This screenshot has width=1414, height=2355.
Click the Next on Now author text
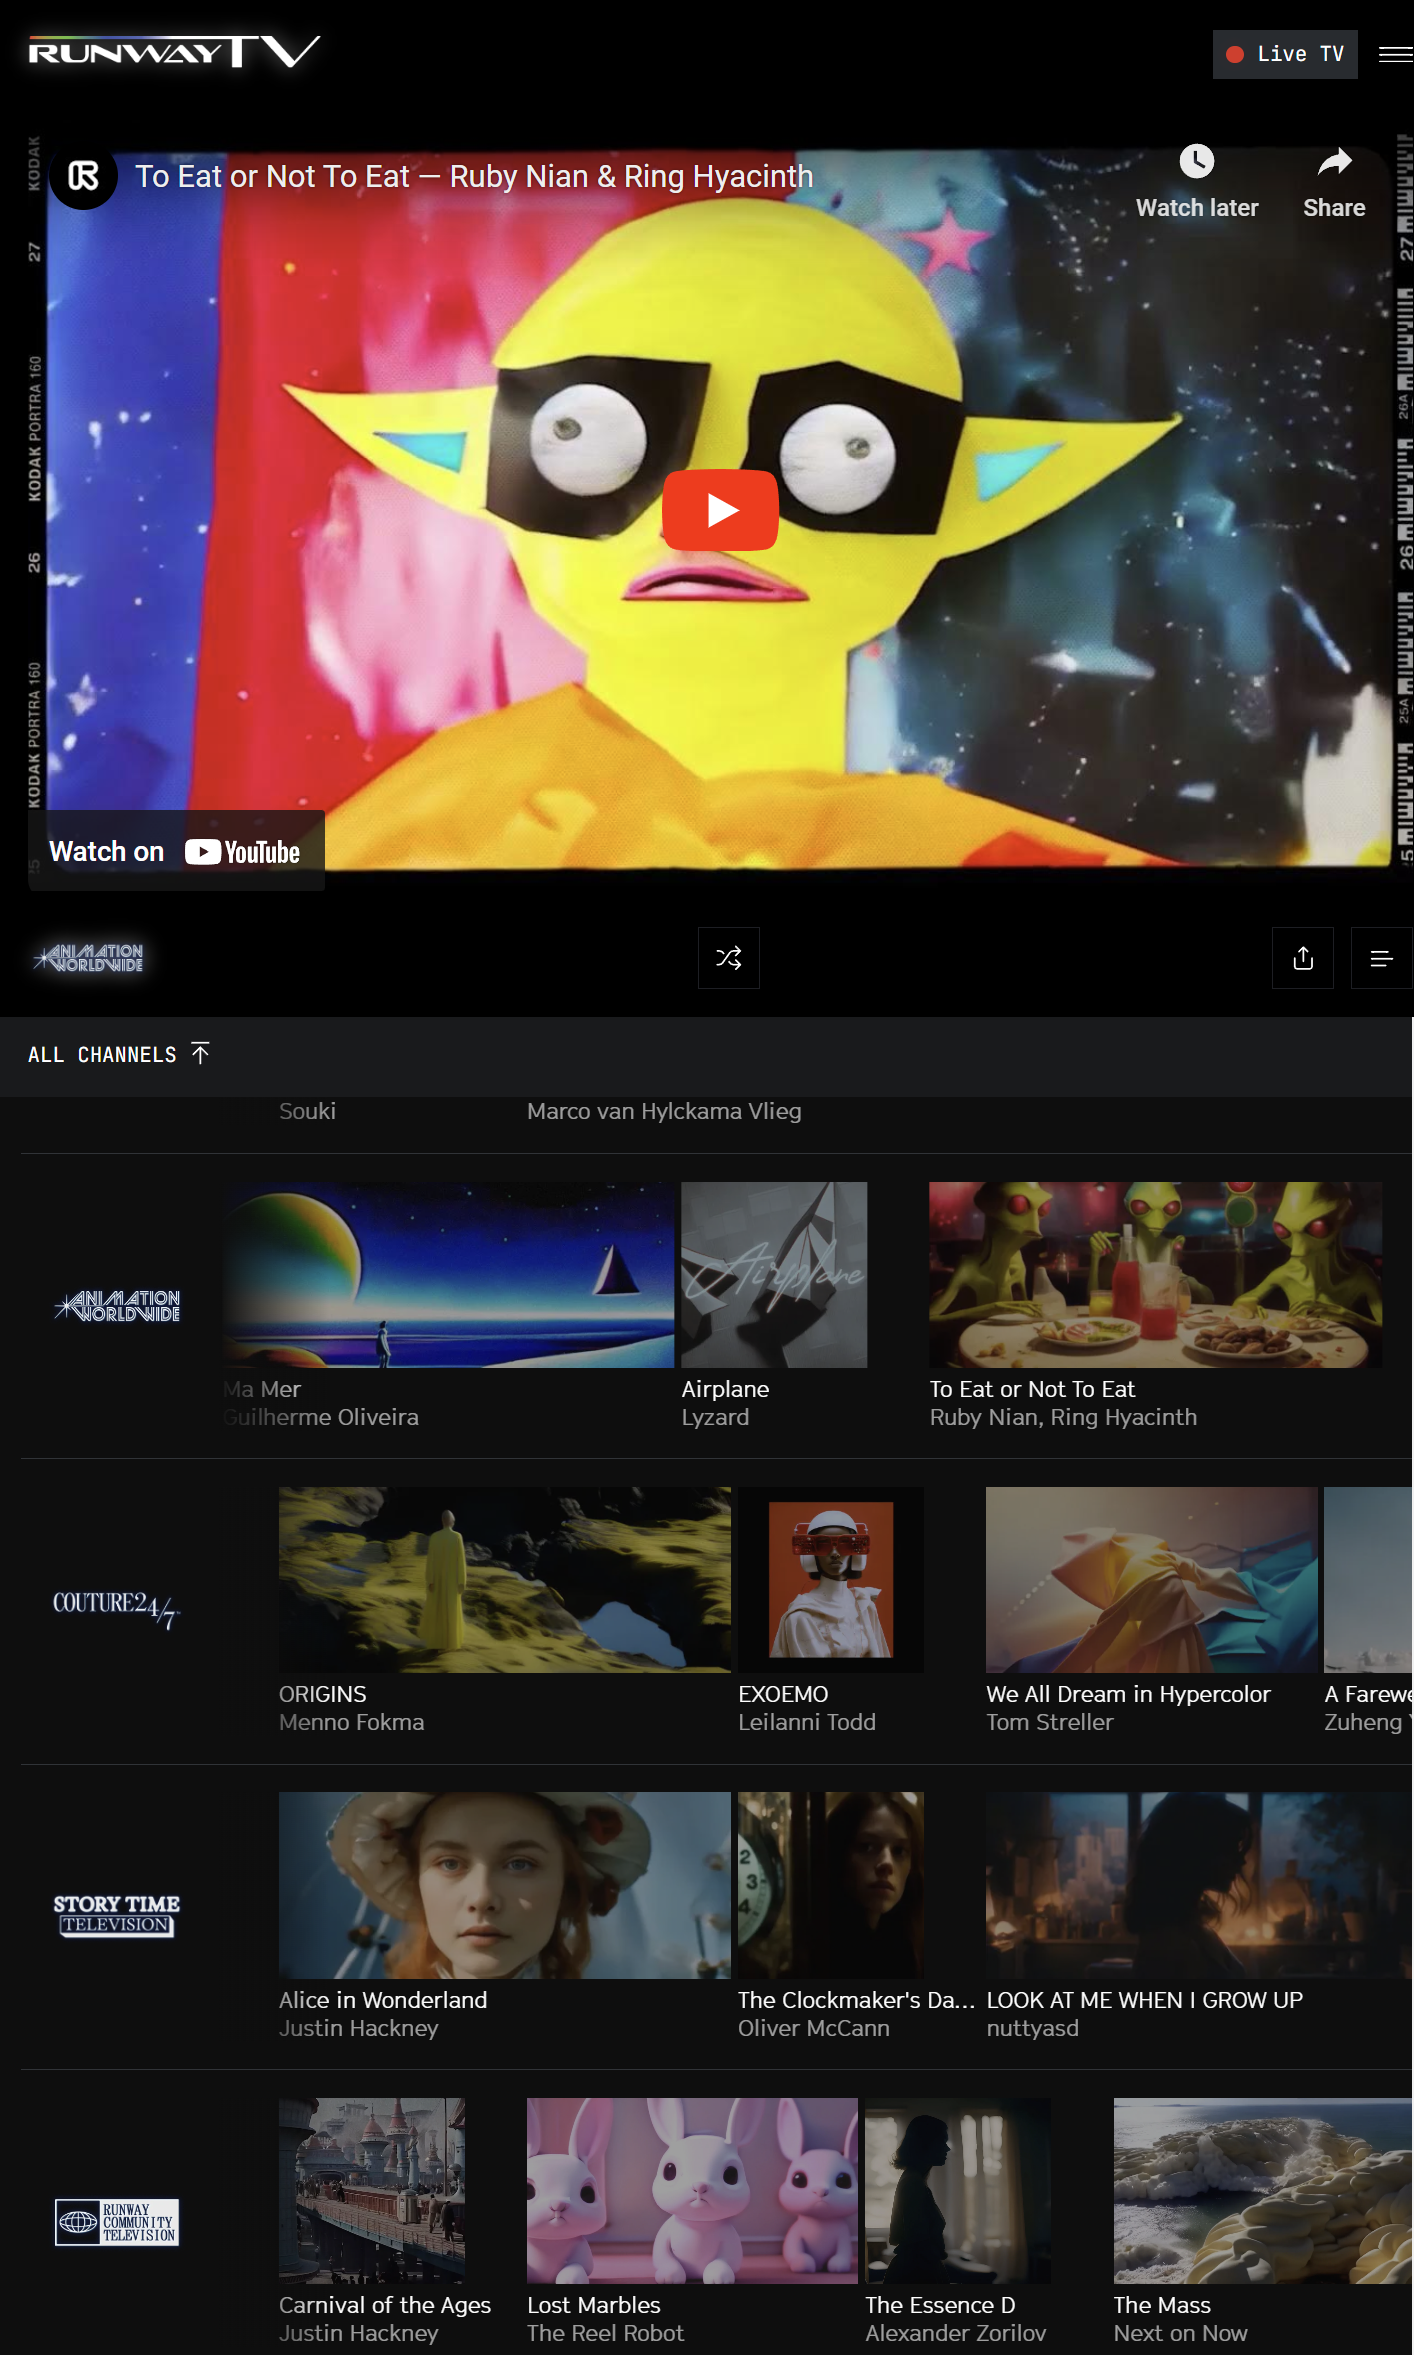pos(1180,2333)
